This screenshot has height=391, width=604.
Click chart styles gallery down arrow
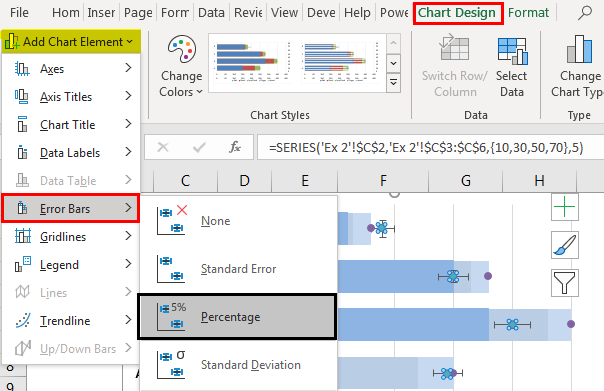coord(393,63)
